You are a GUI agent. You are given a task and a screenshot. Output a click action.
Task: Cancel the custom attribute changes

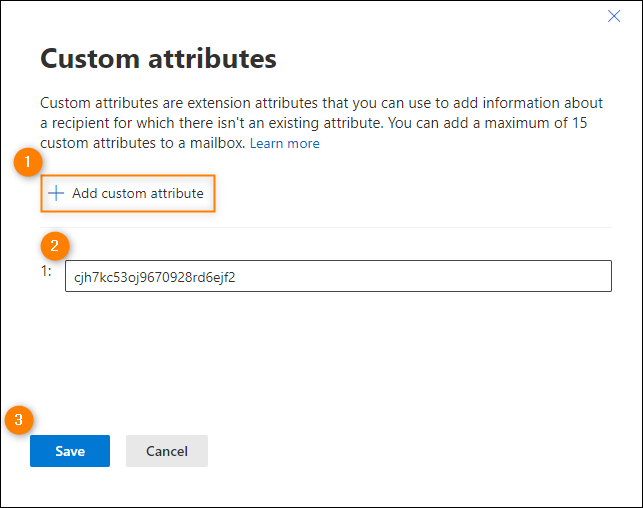167,451
